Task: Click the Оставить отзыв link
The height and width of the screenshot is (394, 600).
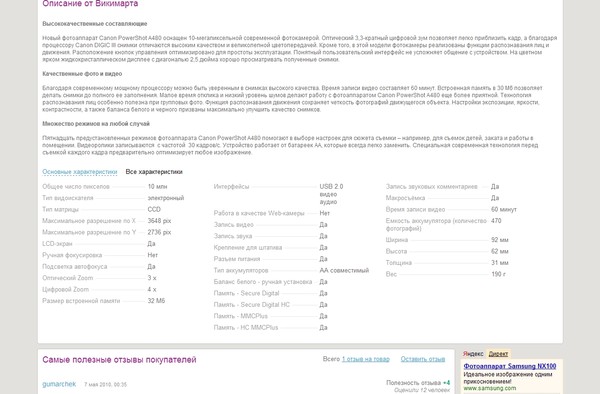Action: (422, 359)
